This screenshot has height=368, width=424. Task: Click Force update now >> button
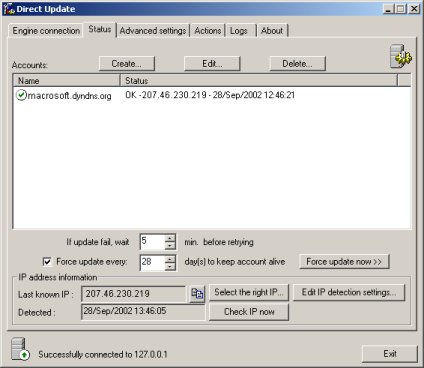tap(344, 262)
